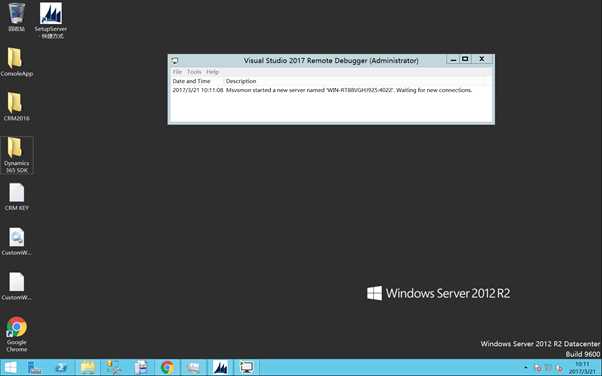Select the blank CustomW file icon

point(17,286)
